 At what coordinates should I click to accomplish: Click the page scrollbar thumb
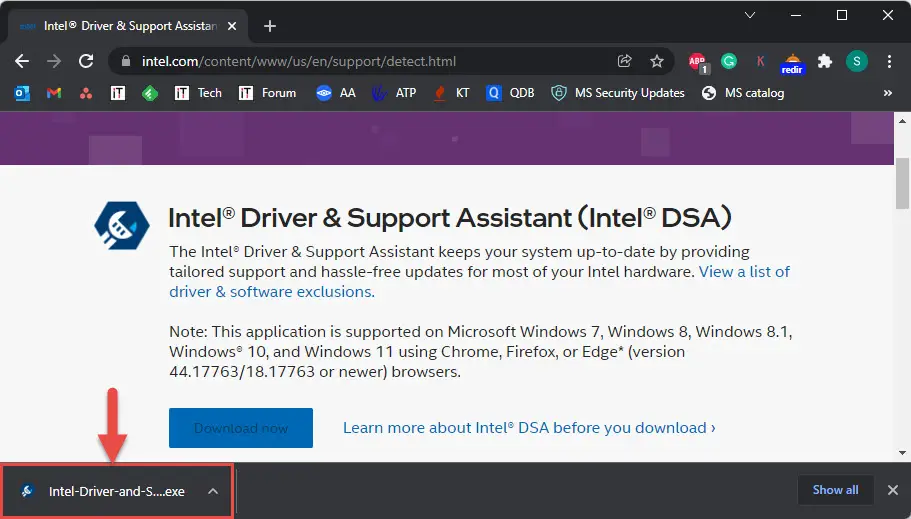(x=902, y=182)
